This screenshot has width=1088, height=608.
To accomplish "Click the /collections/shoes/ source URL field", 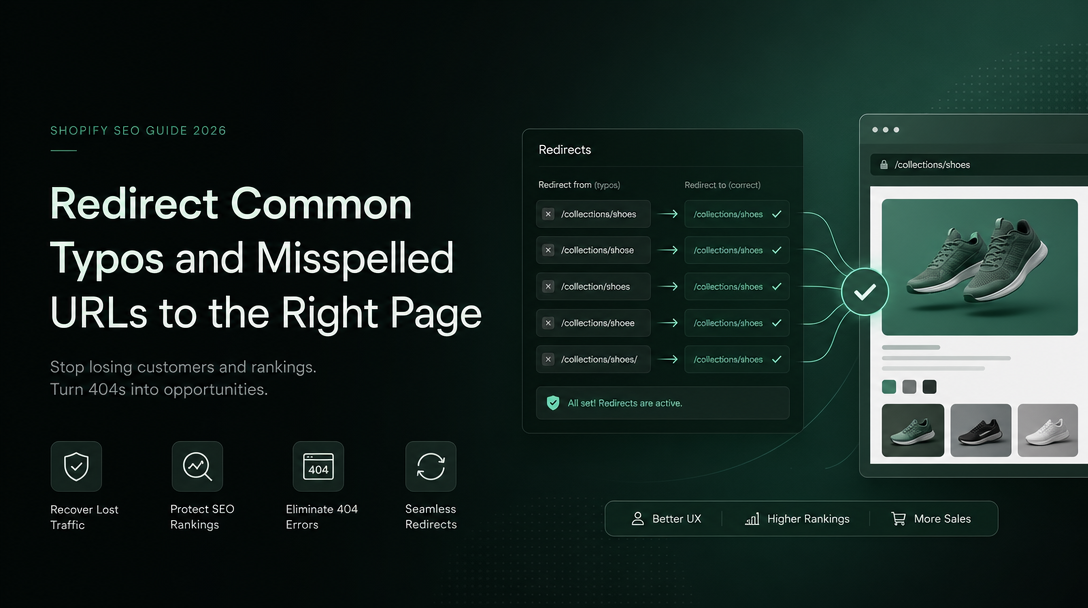I will click(x=593, y=359).
